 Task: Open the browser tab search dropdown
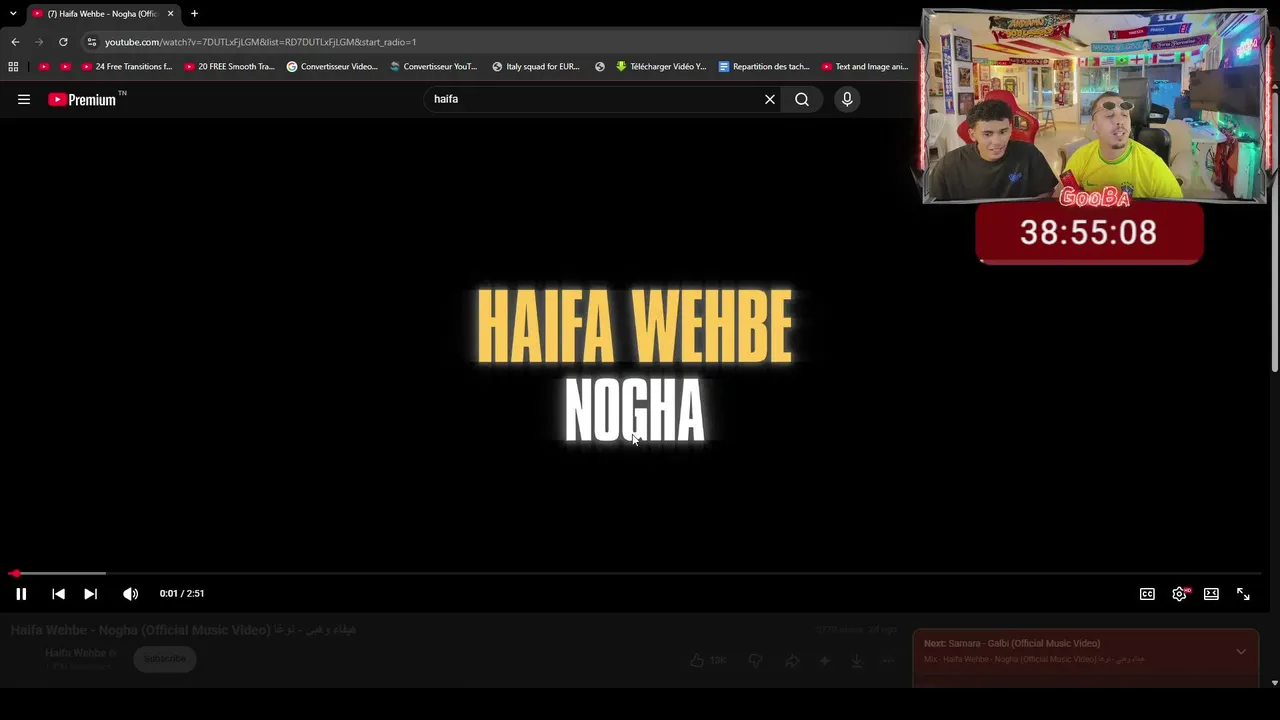[13, 14]
